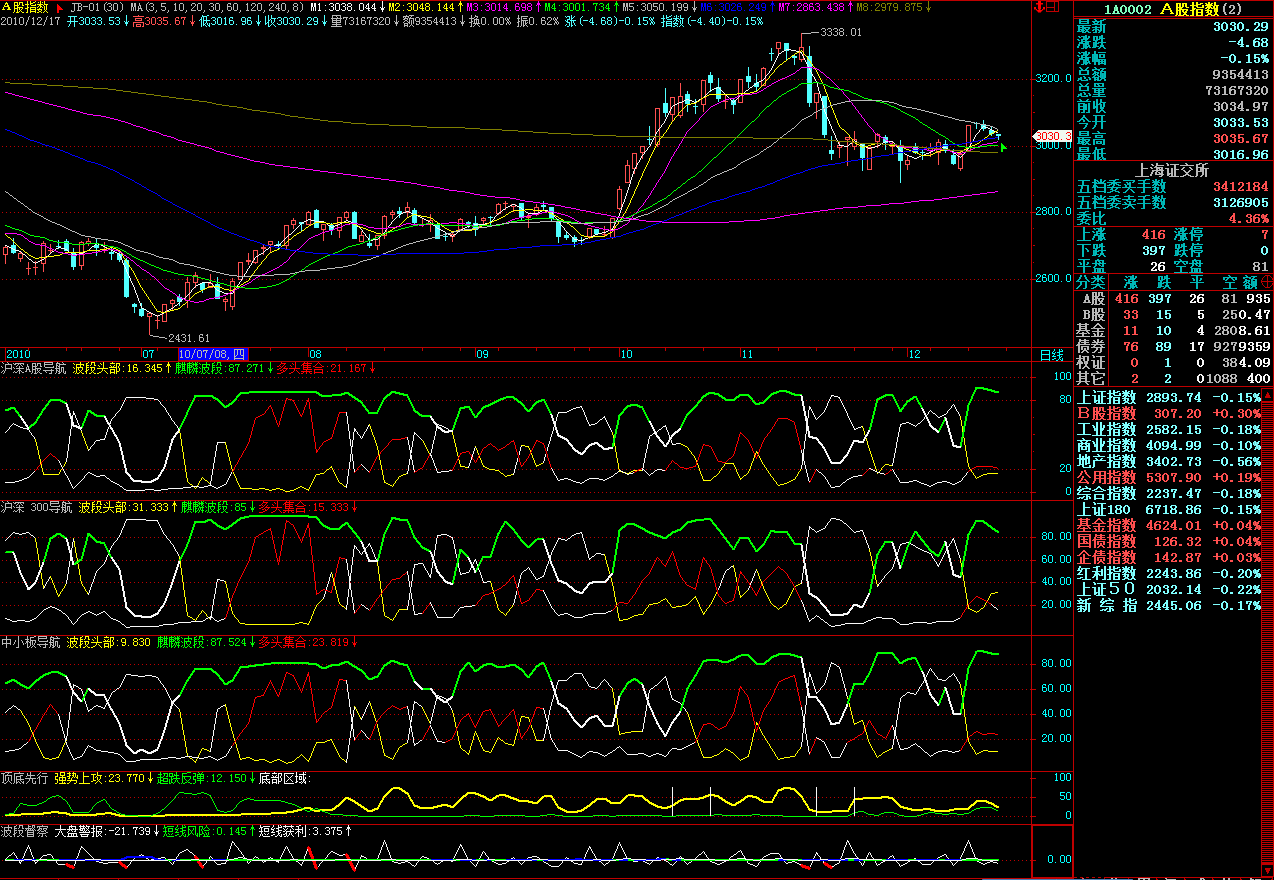Screen dimensions: 1274x880
Task: Select 上证180 row
Action: point(1168,510)
